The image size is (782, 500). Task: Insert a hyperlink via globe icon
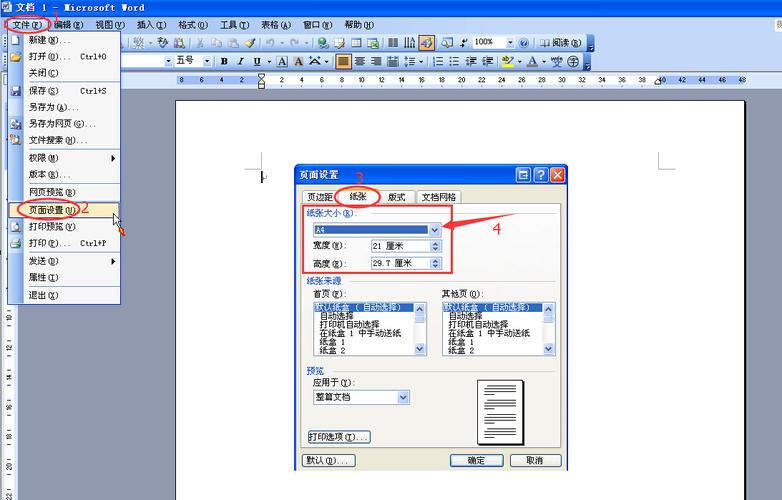click(323, 43)
